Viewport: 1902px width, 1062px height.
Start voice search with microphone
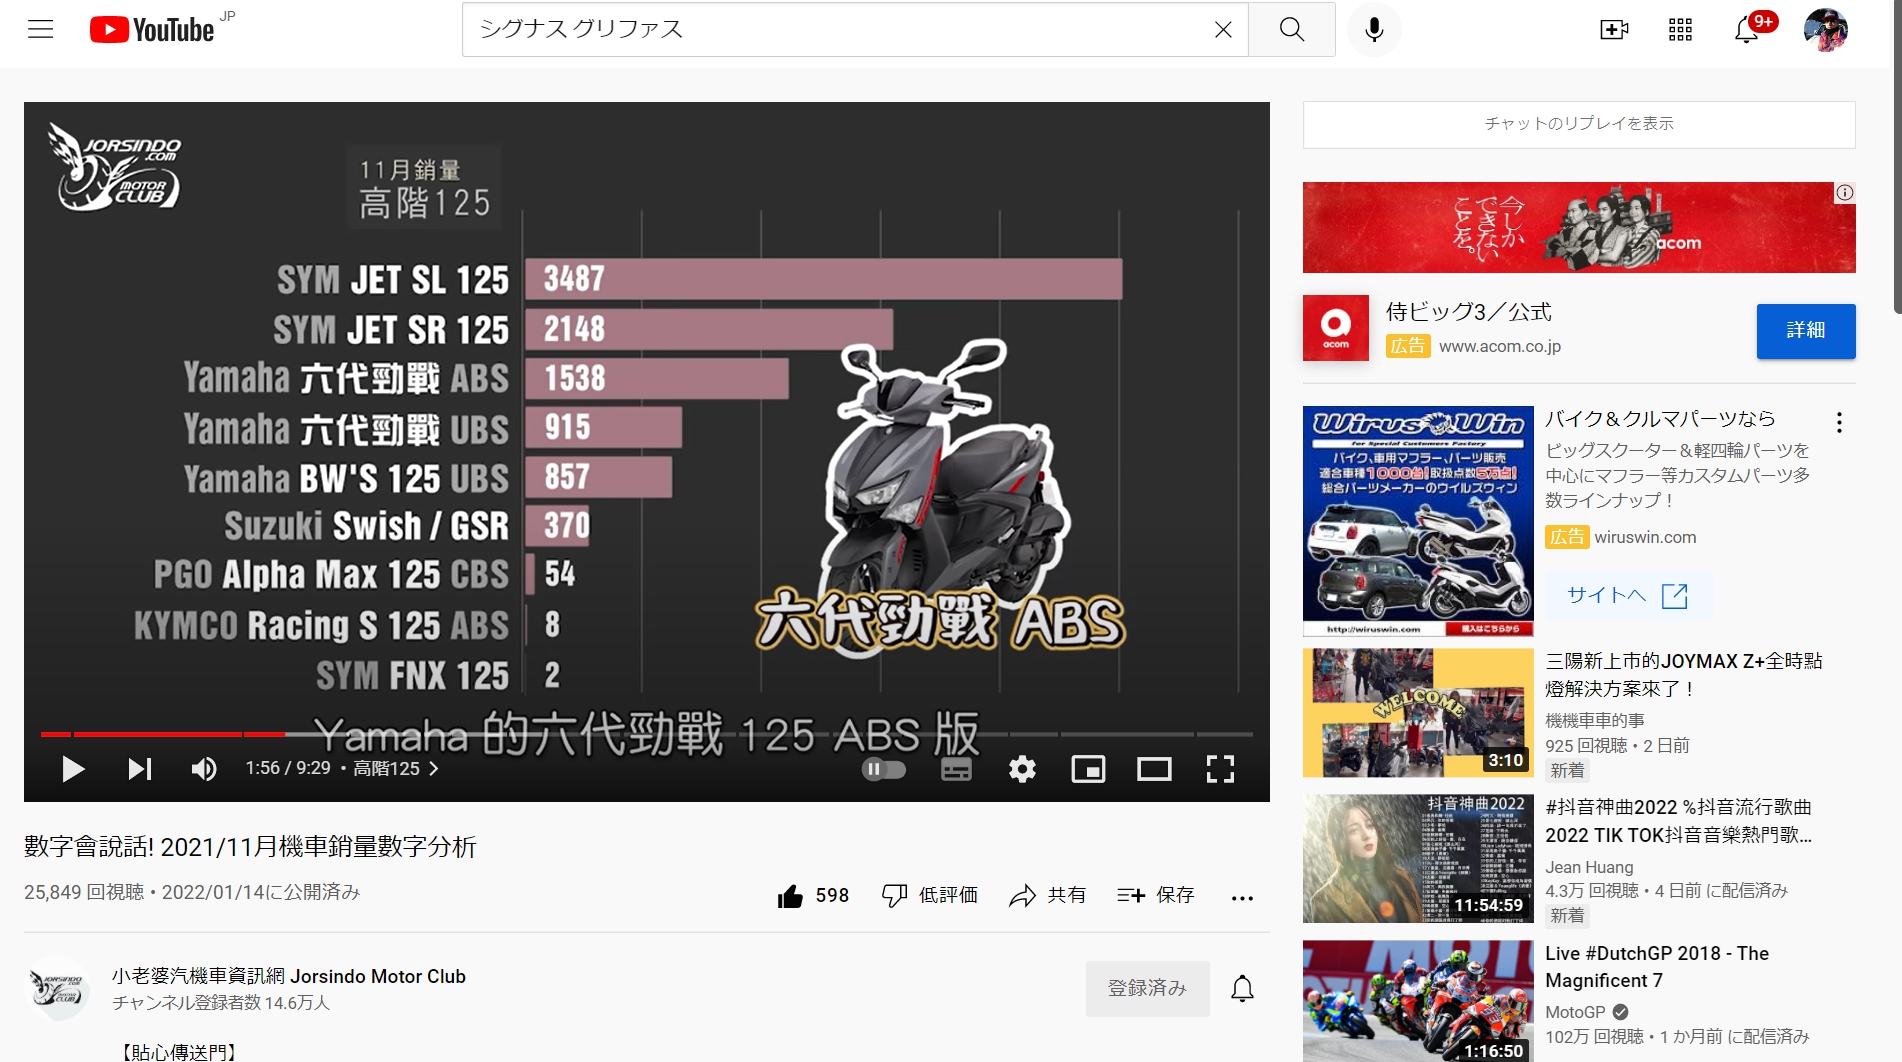click(1374, 29)
